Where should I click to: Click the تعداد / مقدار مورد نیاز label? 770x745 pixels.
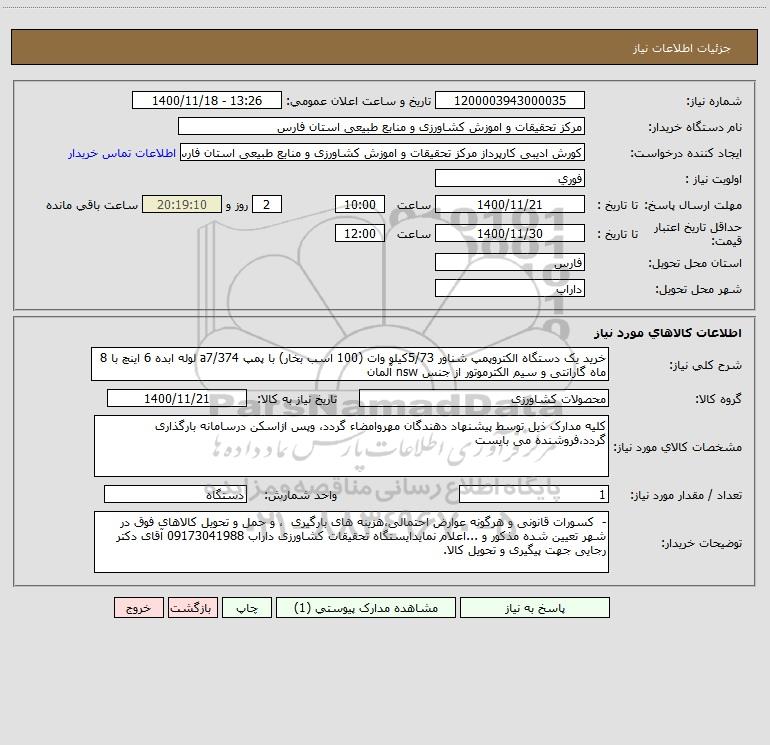click(x=686, y=496)
